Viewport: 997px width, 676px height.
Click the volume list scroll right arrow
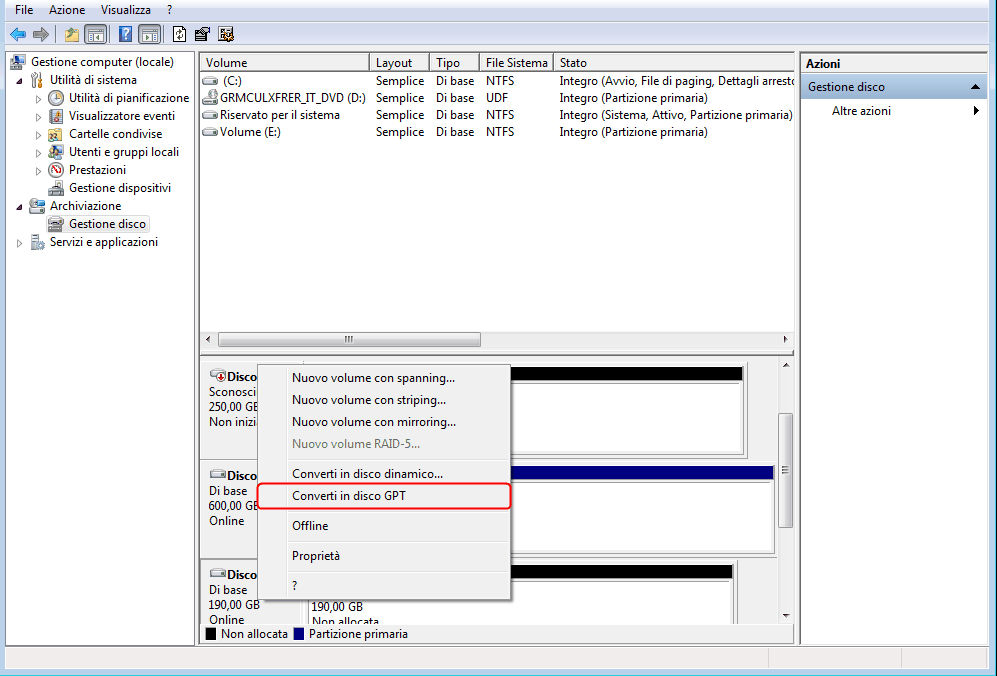[x=786, y=340]
